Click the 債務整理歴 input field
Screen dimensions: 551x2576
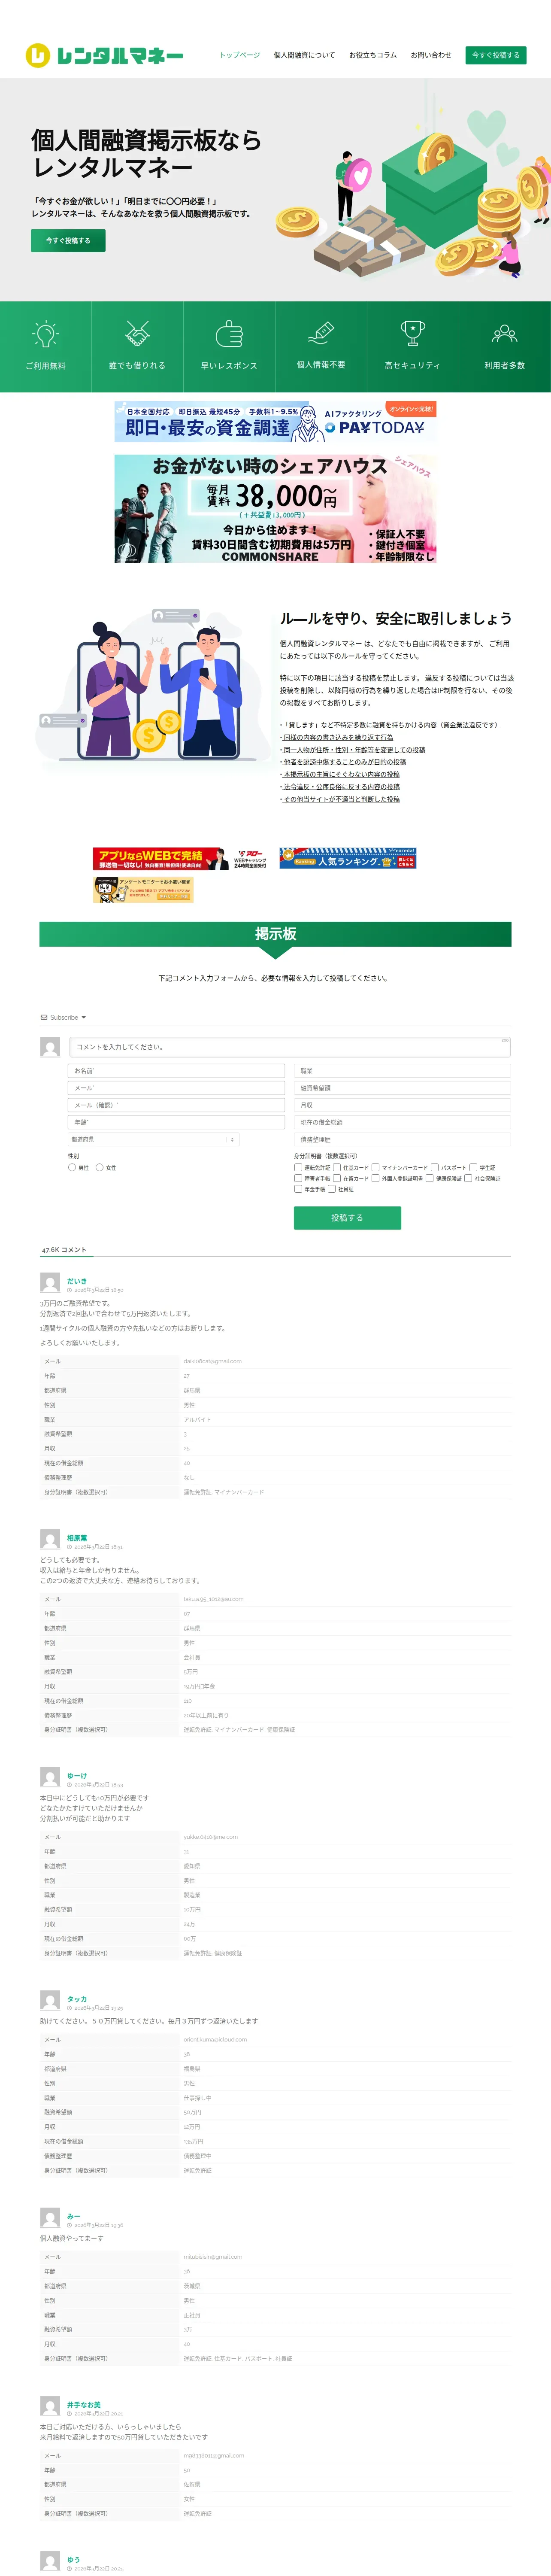point(402,1139)
